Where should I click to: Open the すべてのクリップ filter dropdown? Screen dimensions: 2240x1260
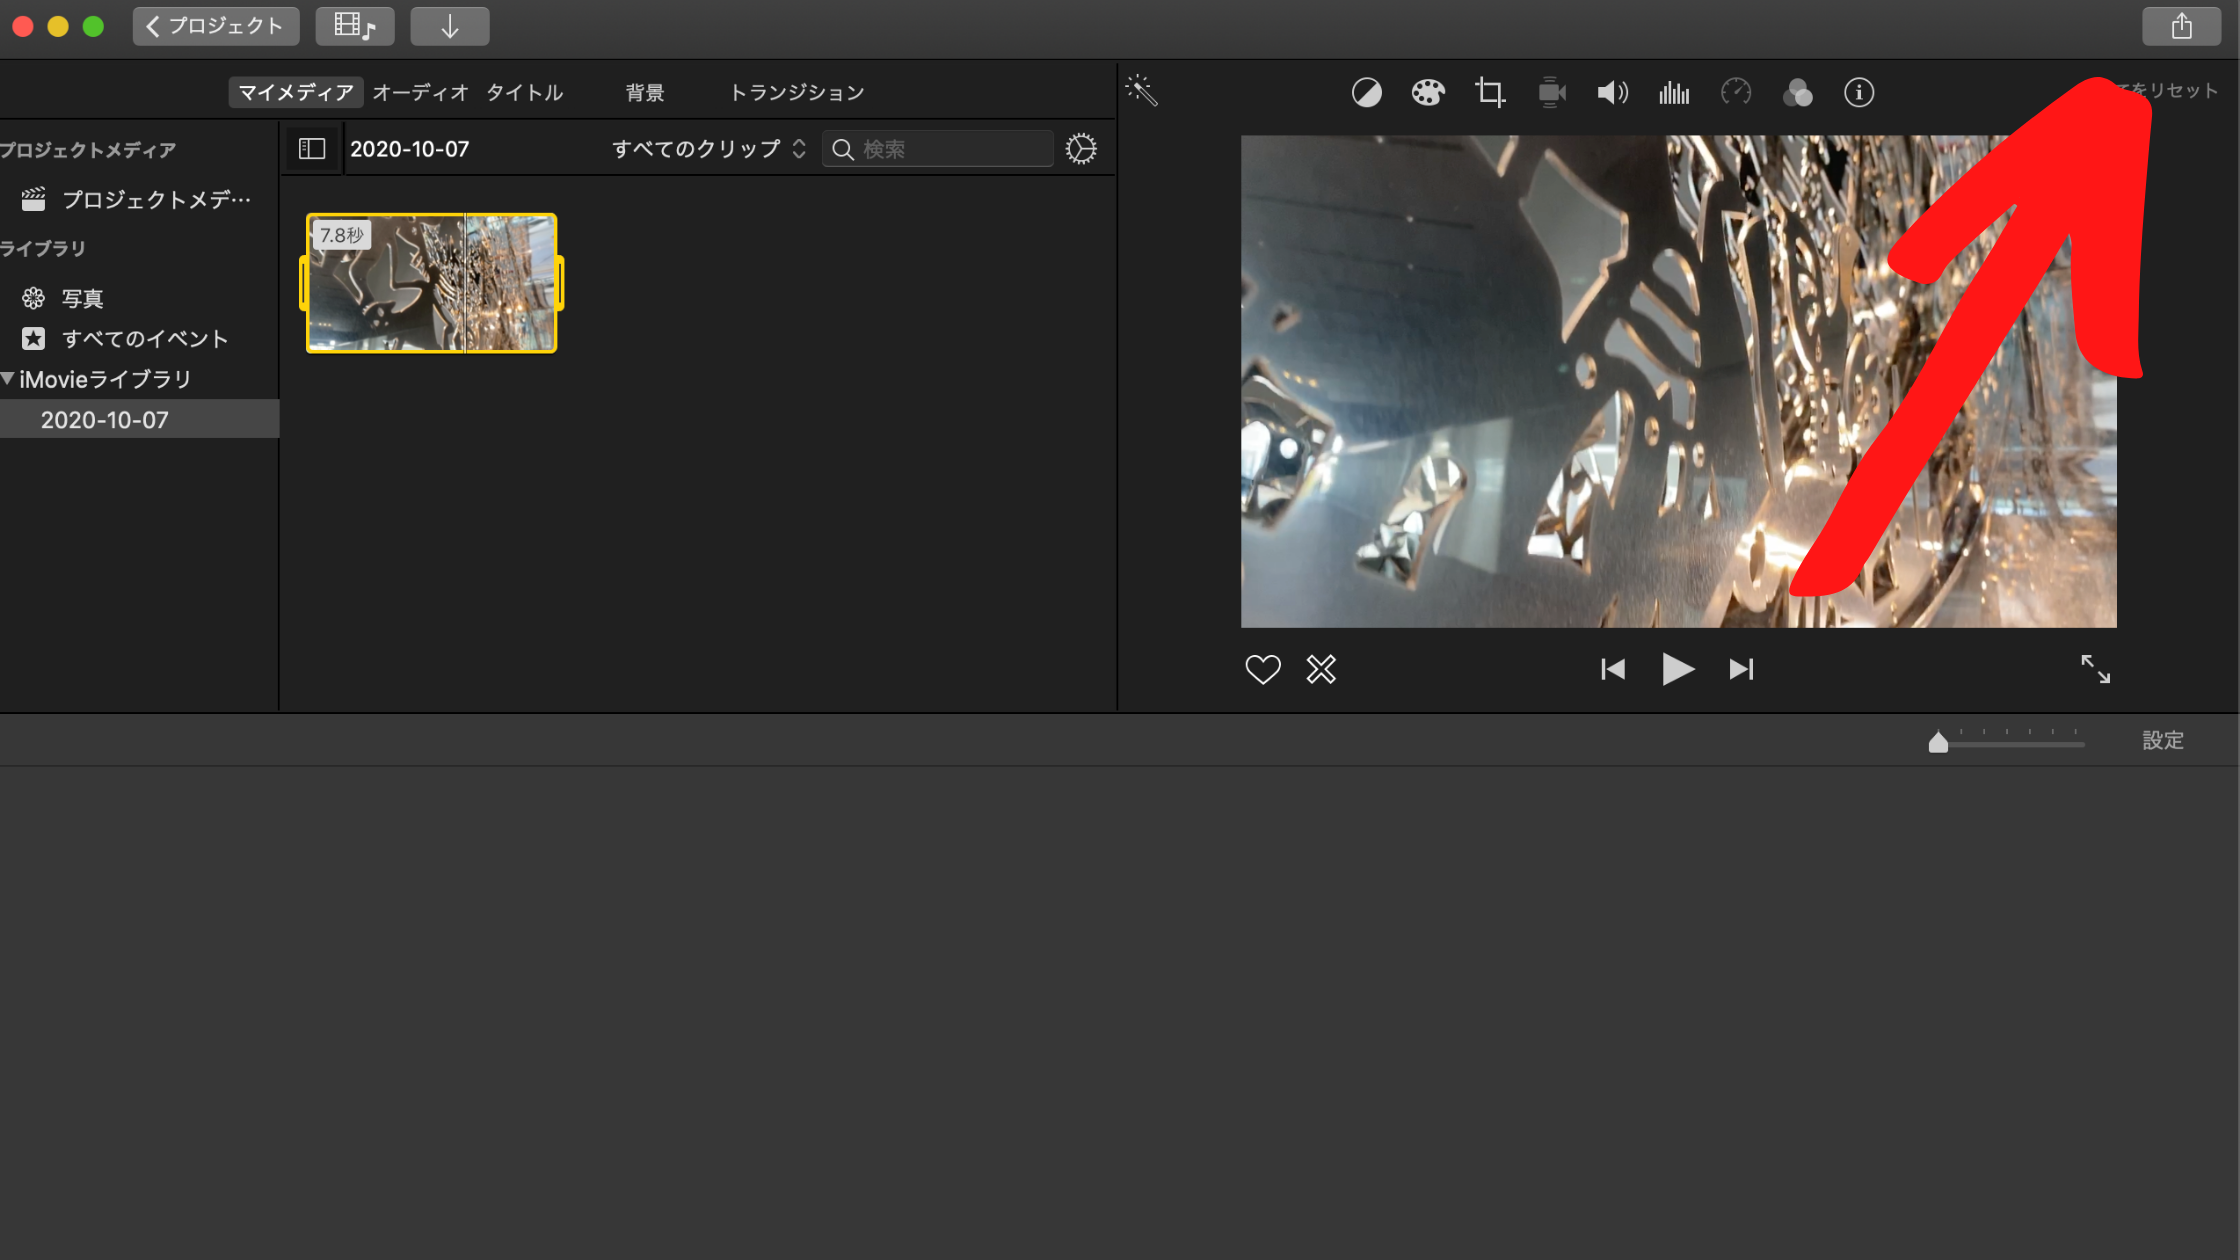tap(708, 149)
